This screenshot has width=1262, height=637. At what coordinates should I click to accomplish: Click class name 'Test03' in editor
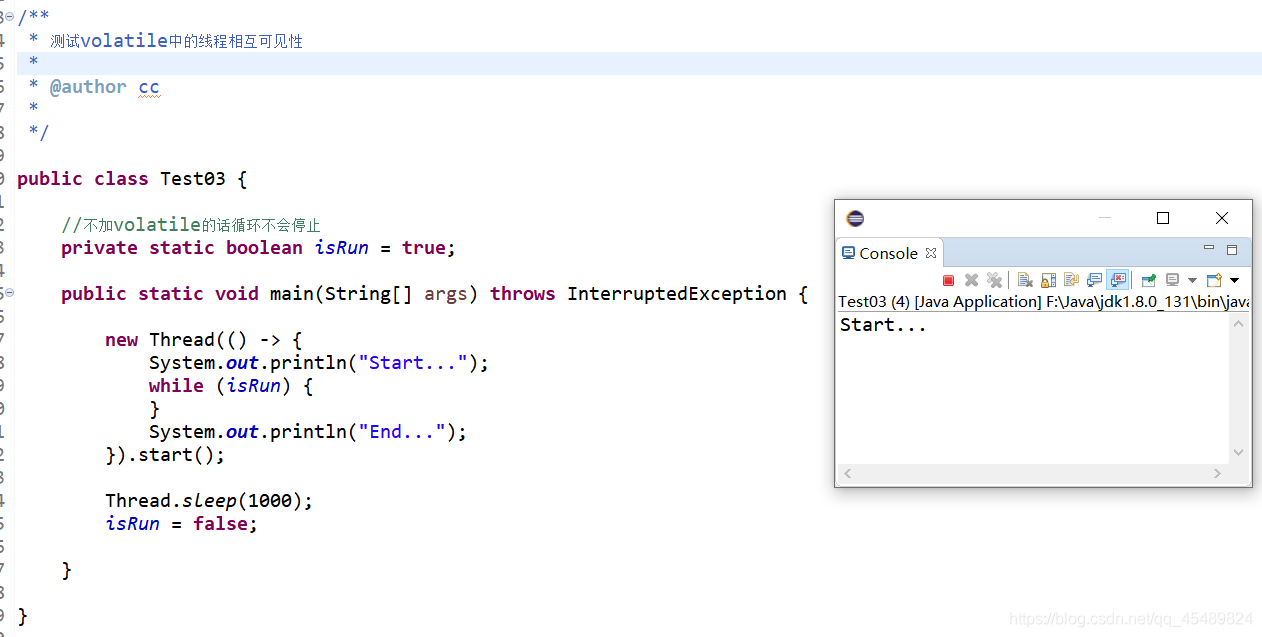[193, 179]
